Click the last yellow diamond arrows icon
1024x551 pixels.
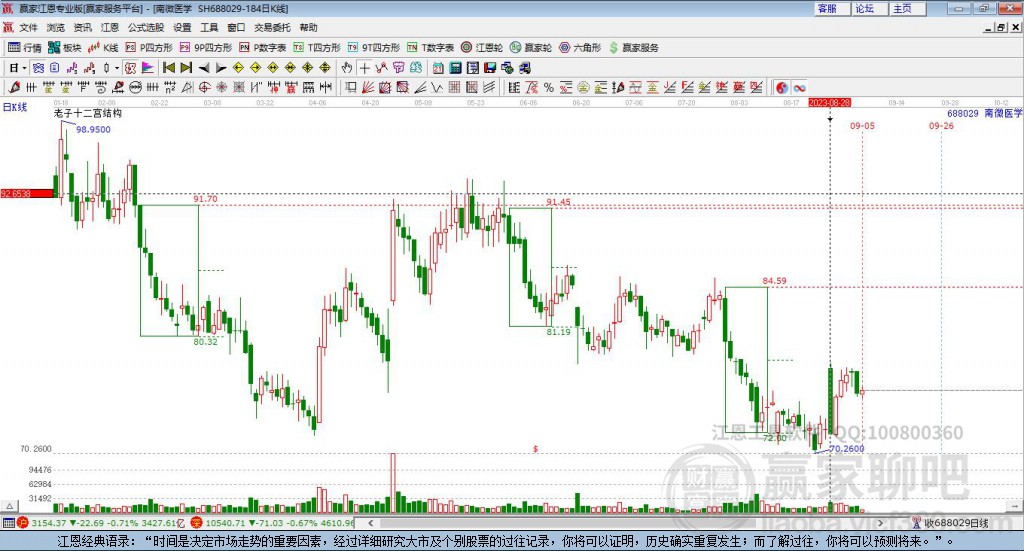tap(325, 68)
